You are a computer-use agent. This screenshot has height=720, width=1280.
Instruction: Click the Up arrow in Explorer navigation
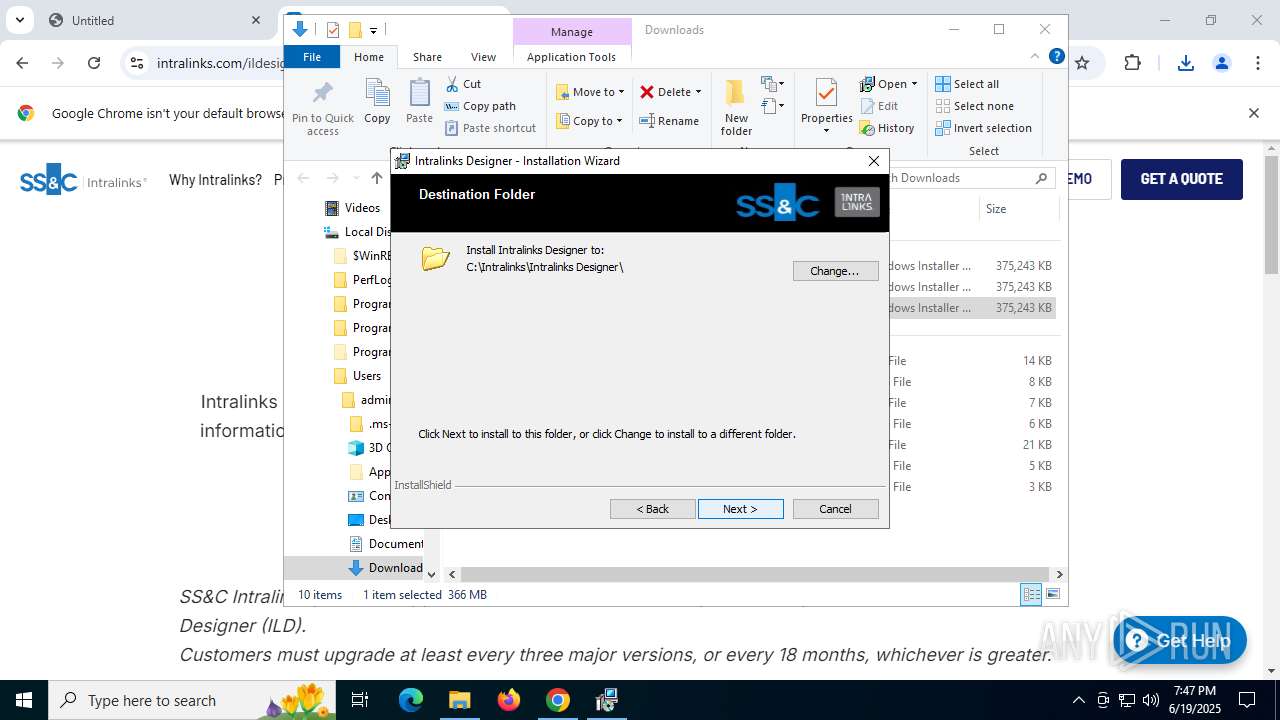(x=376, y=178)
